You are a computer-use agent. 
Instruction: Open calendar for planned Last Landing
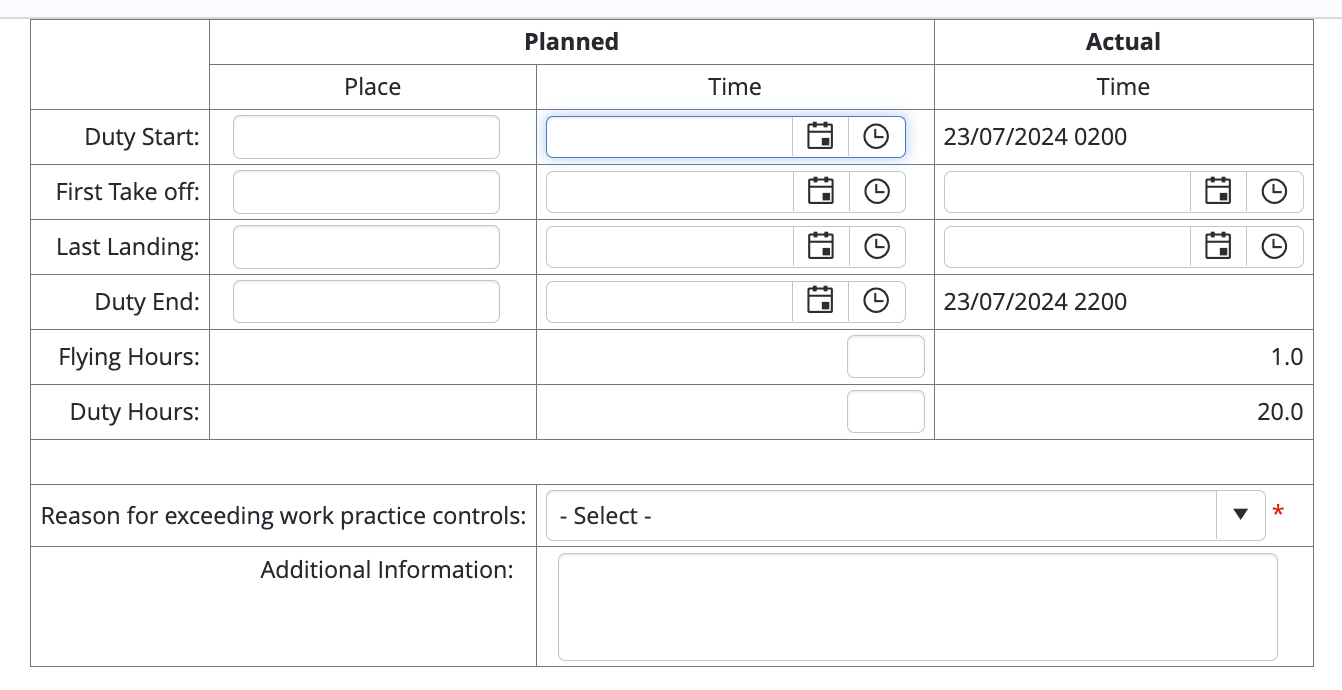821,247
